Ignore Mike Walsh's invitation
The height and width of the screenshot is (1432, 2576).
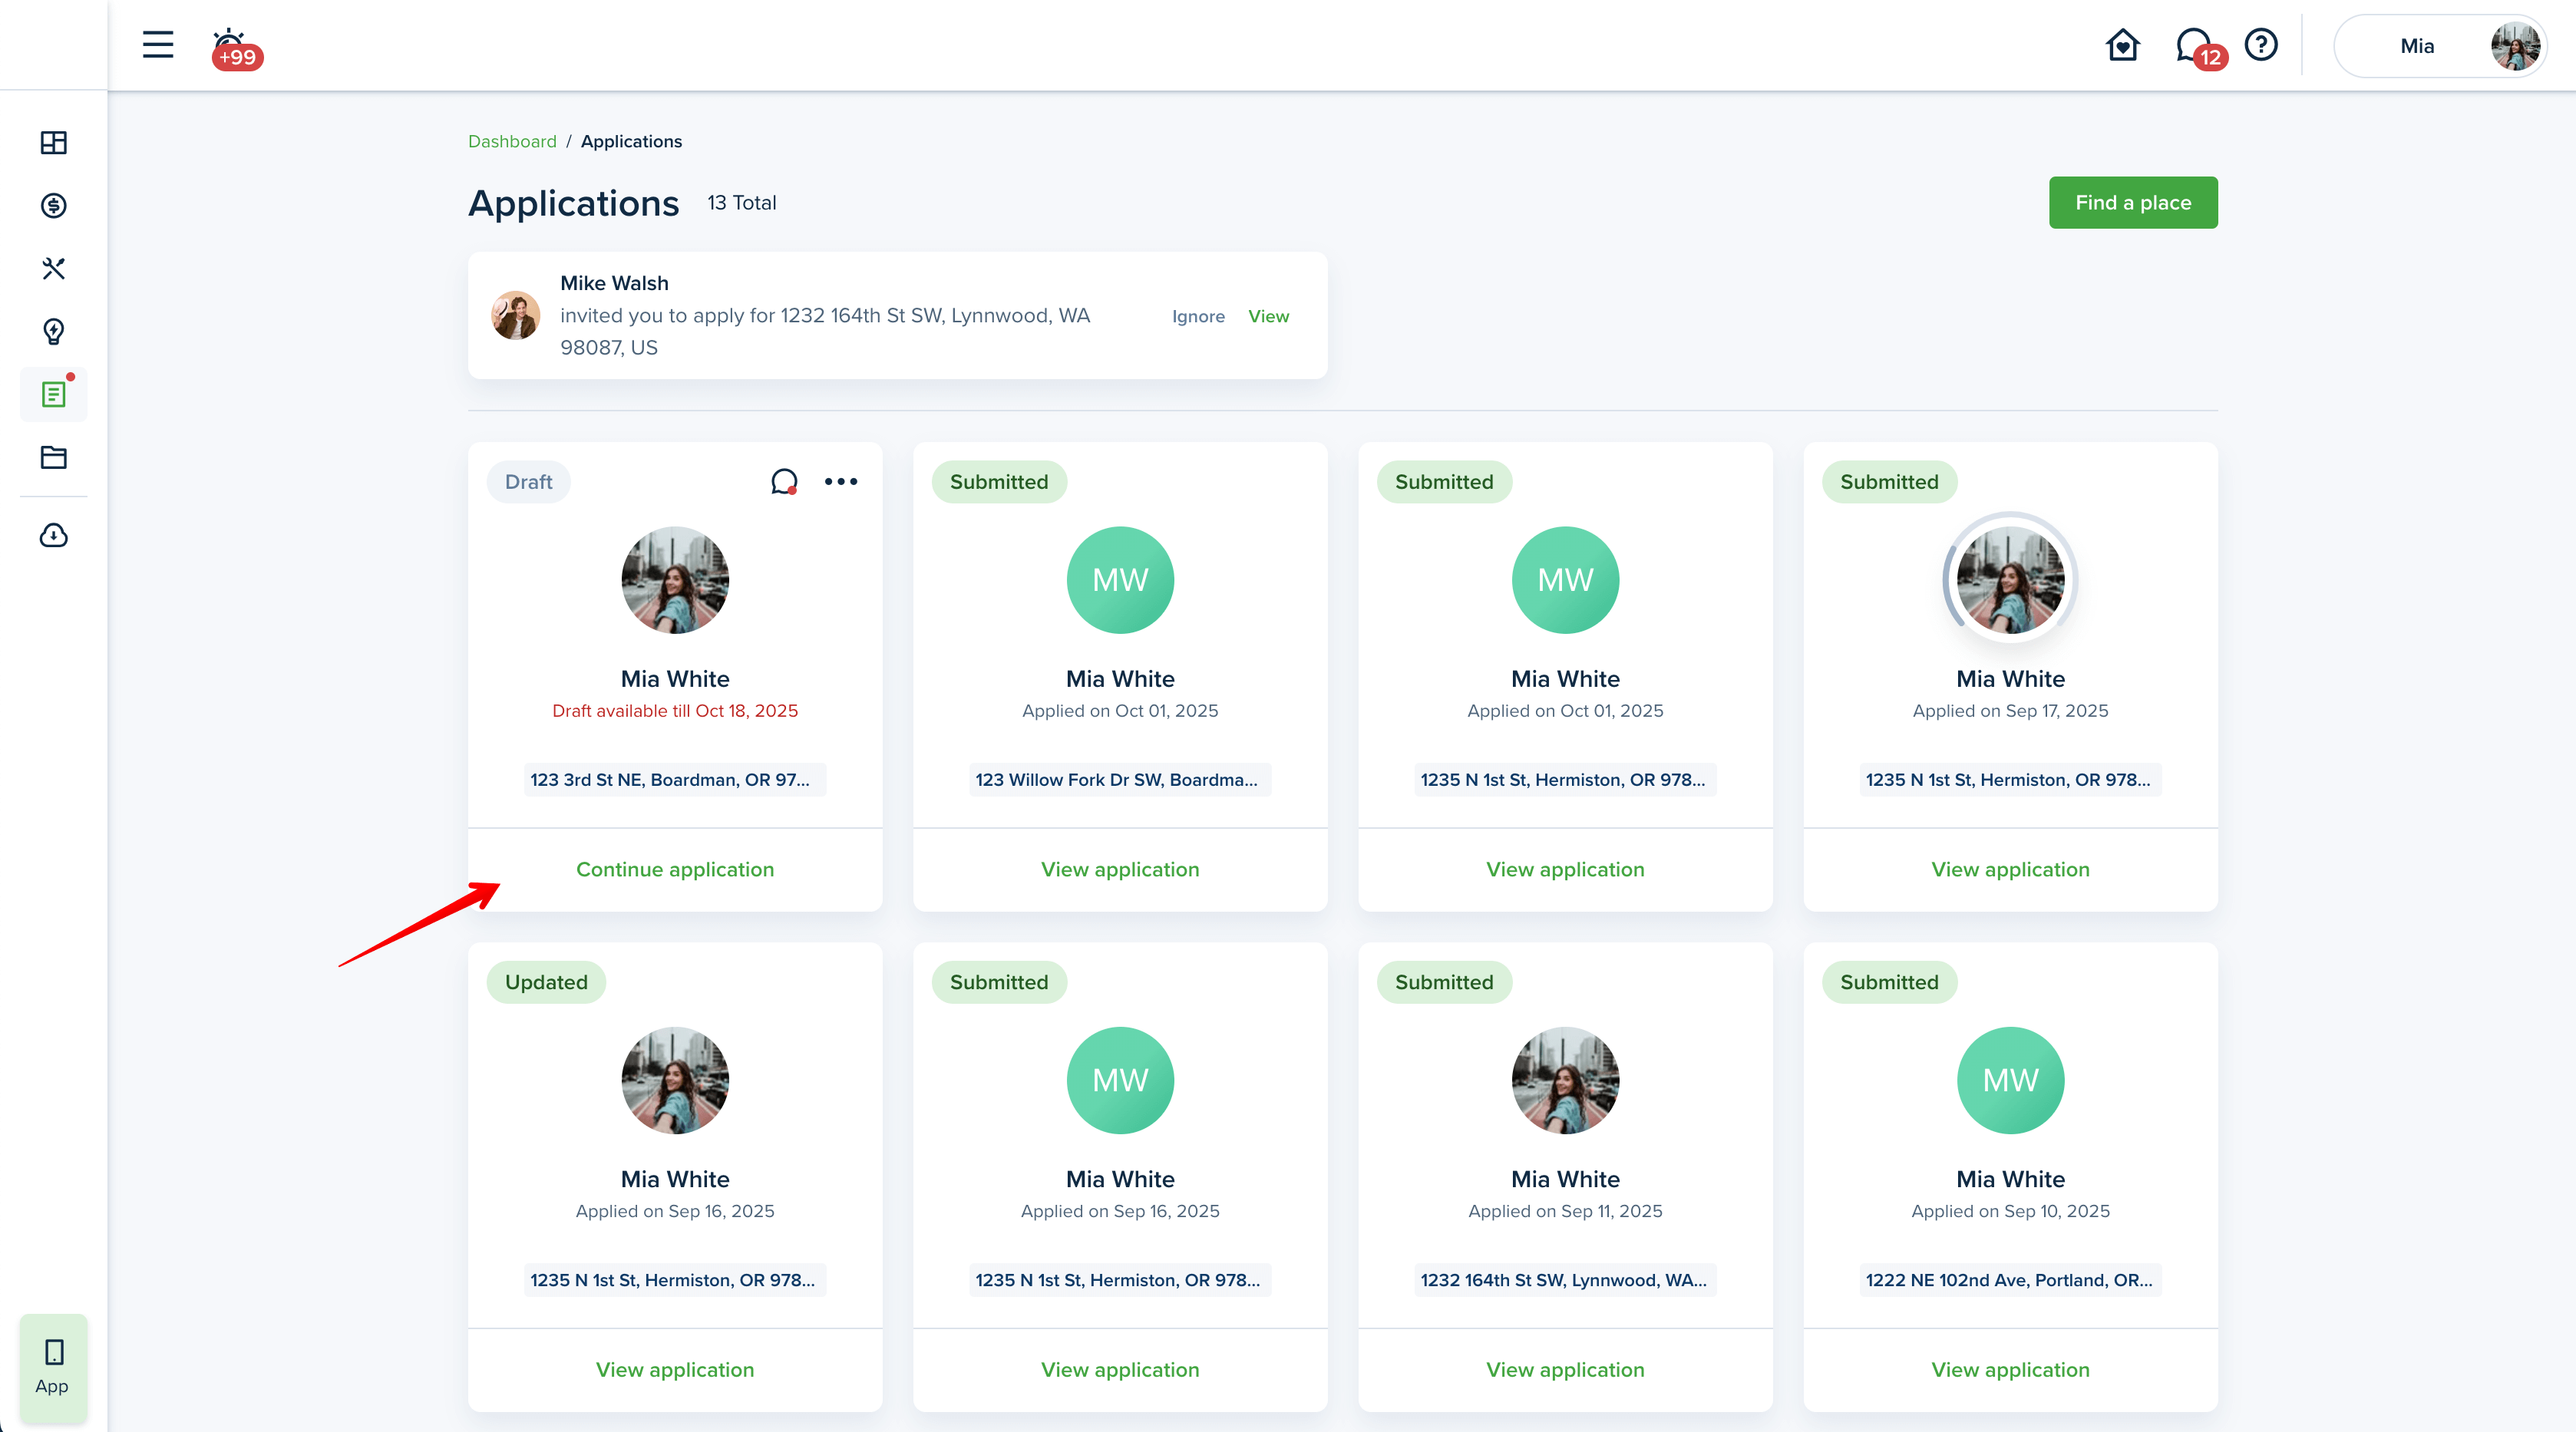1198,316
